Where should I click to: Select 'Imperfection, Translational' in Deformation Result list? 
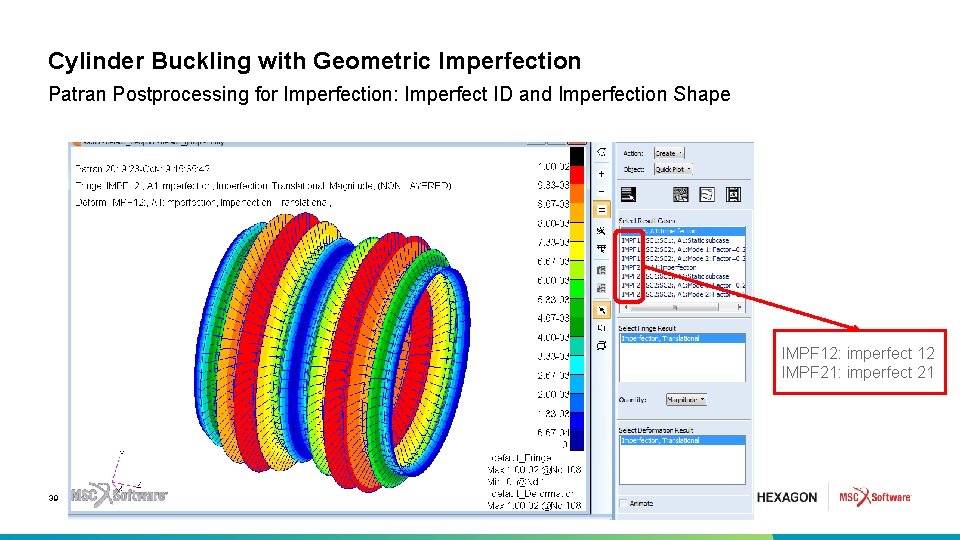(x=683, y=441)
